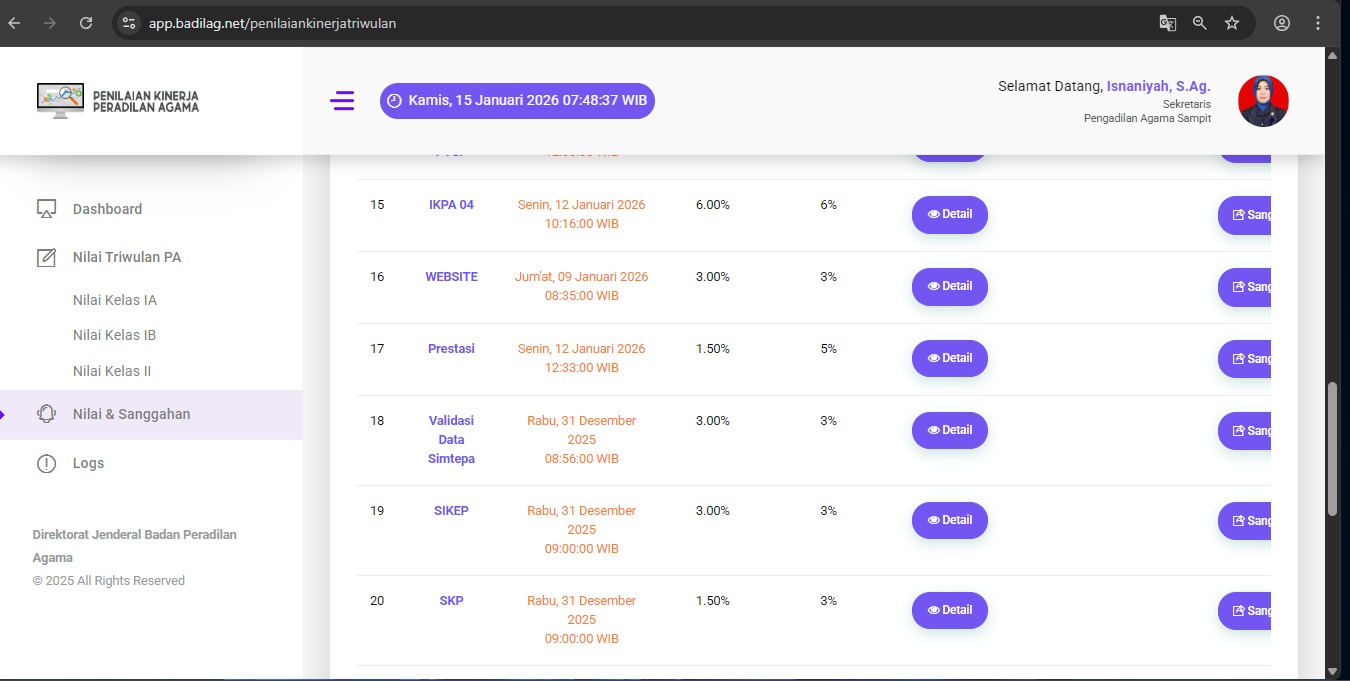Open Nilai Kelas IA submenu item
Viewport: 1350px width, 681px height.
[115, 300]
